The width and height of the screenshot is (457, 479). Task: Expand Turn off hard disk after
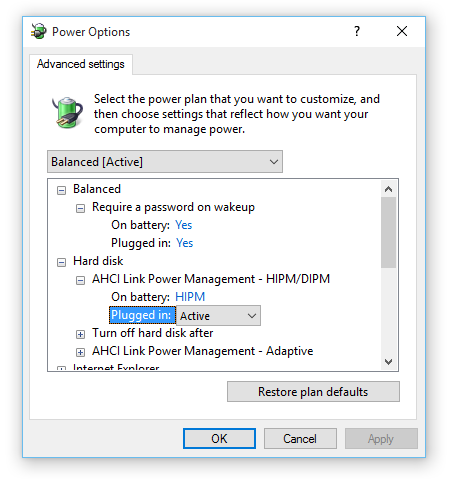pyautogui.click(x=80, y=334)
